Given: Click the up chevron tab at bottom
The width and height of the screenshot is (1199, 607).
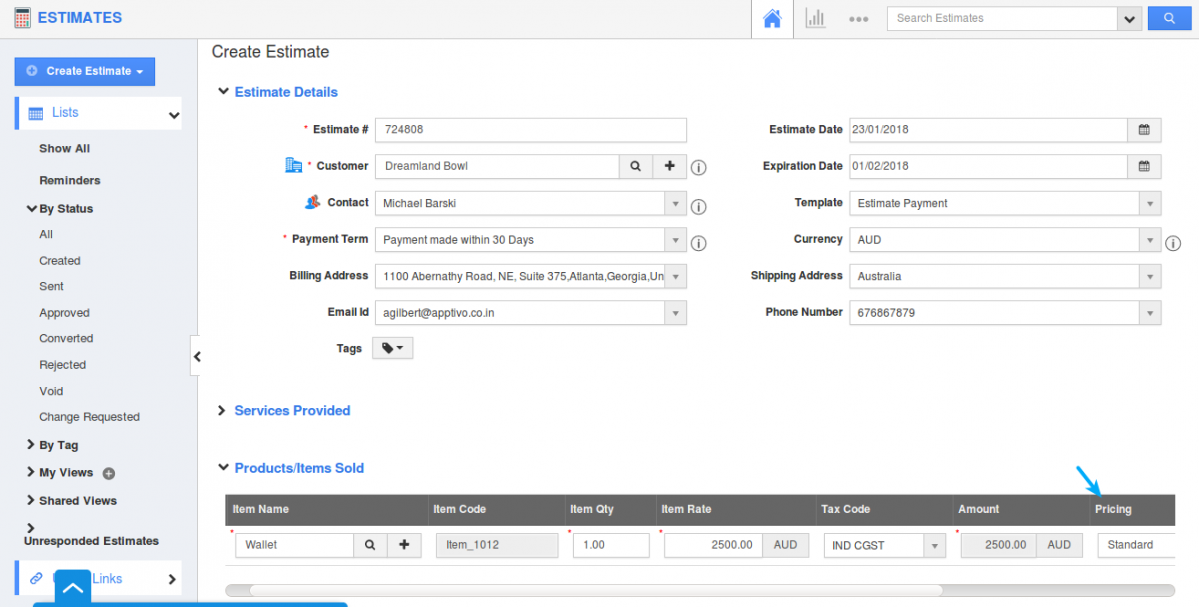Looking at the screenshot, I should (x=73, y=589).
